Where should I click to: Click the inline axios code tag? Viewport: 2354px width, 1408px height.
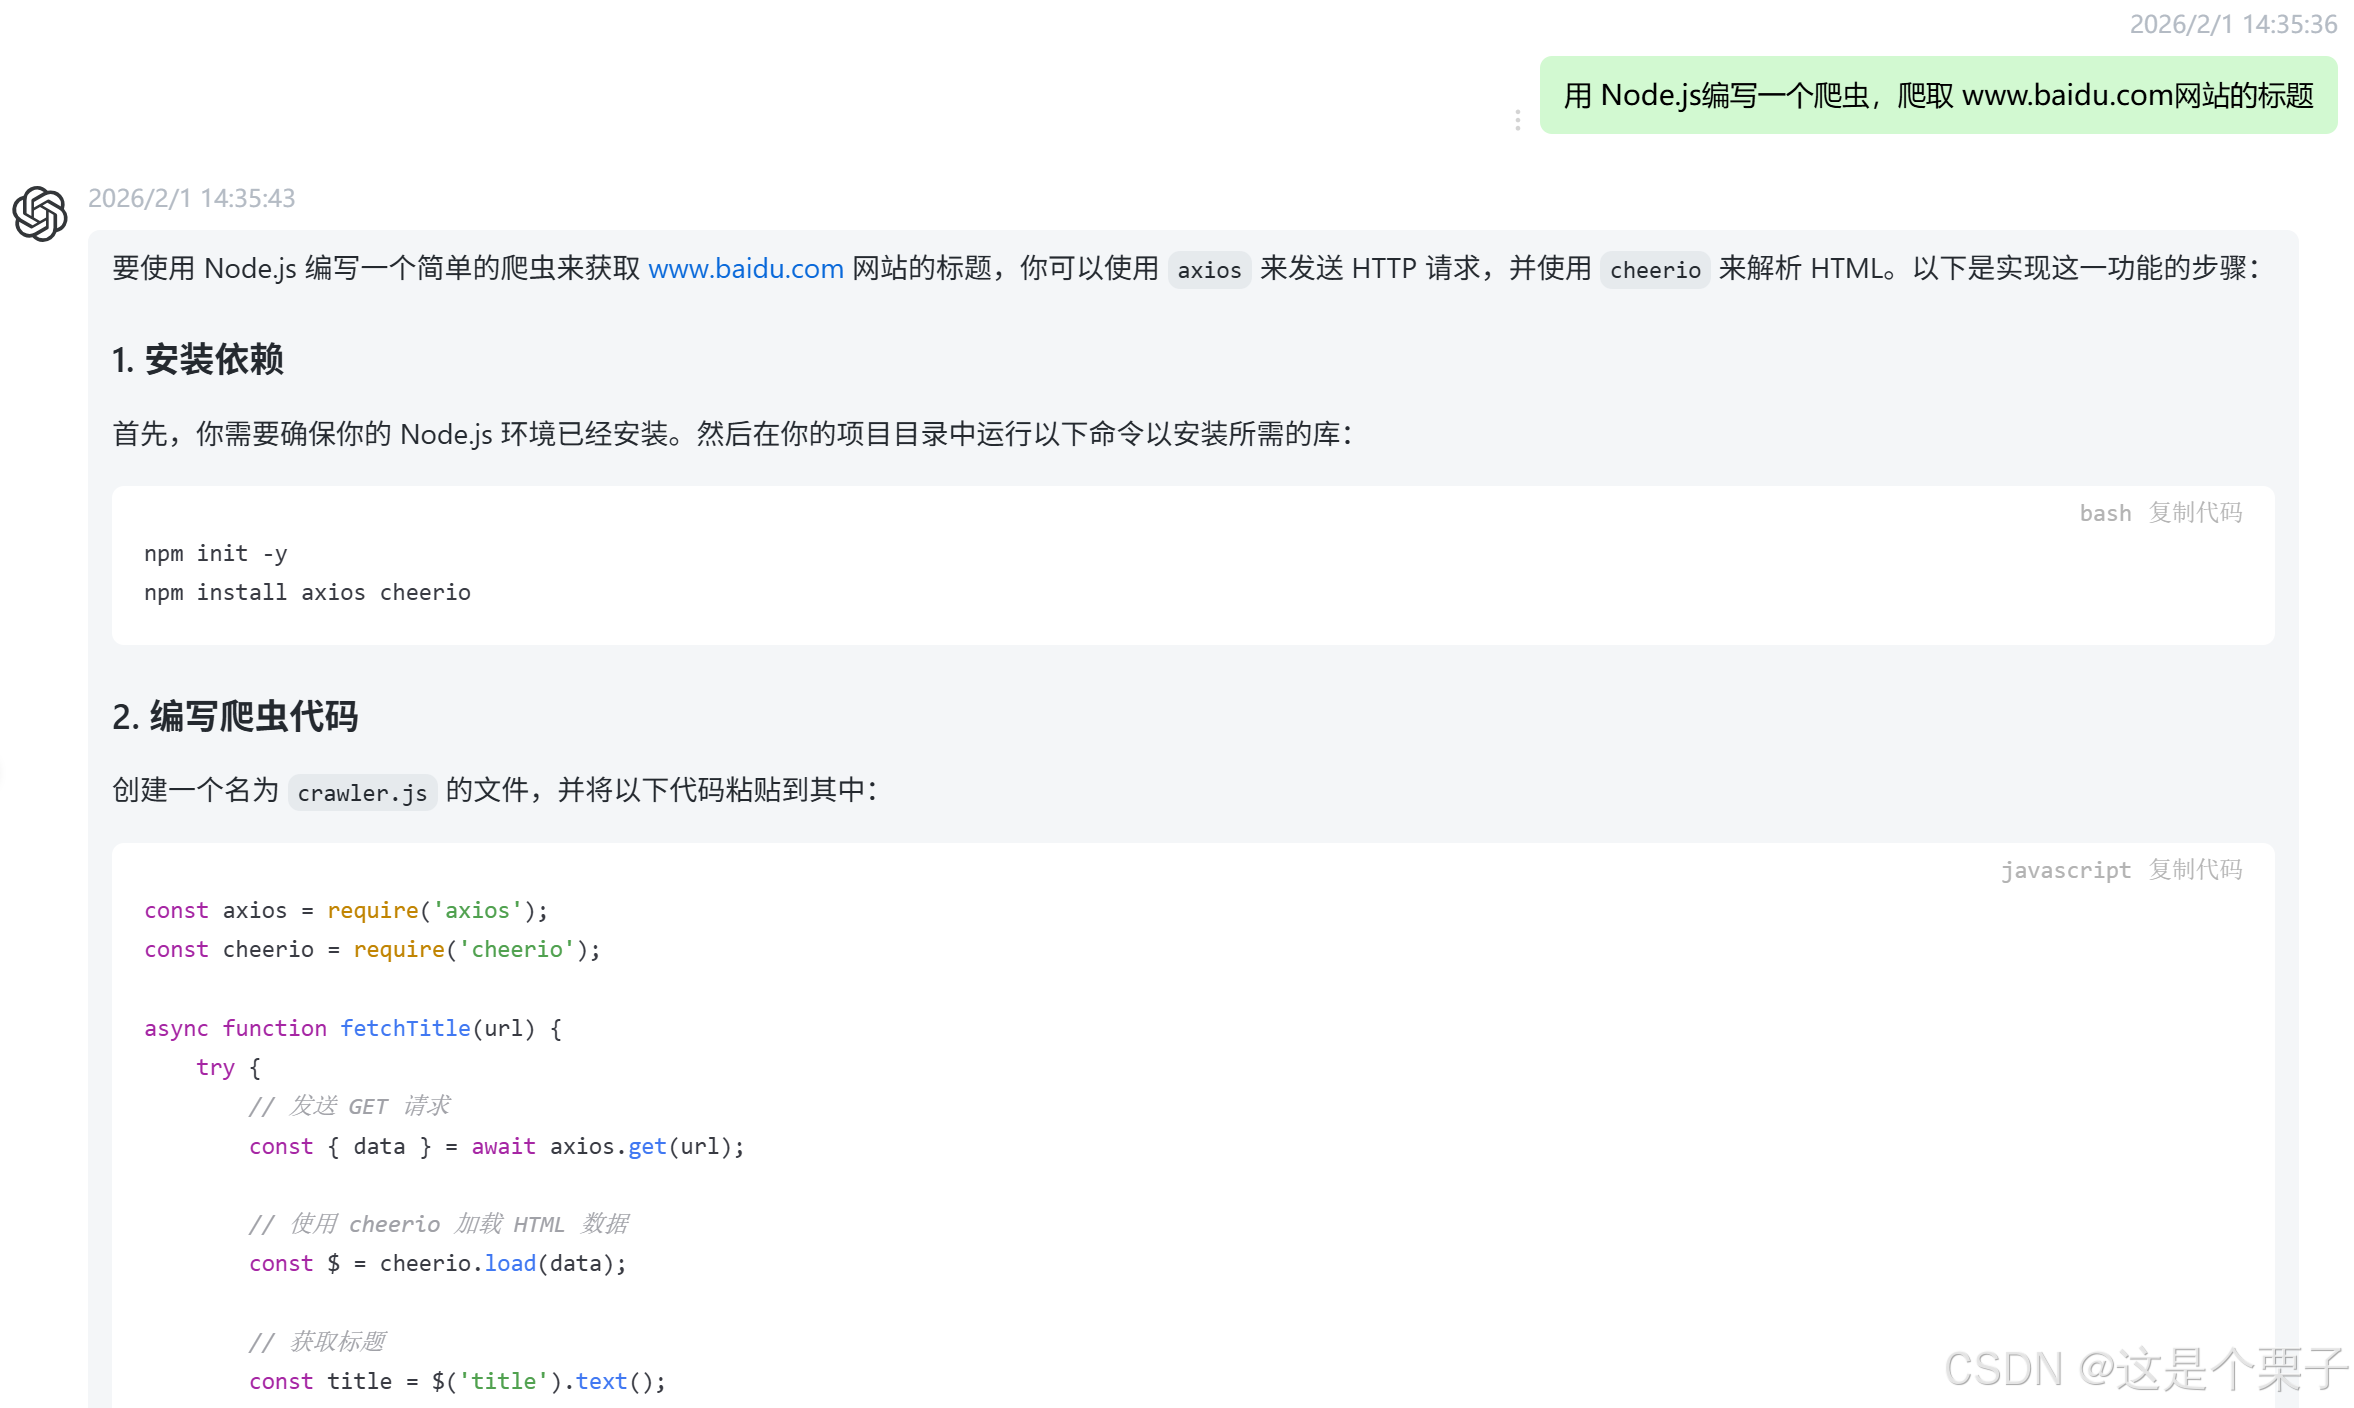point(1208,270)
